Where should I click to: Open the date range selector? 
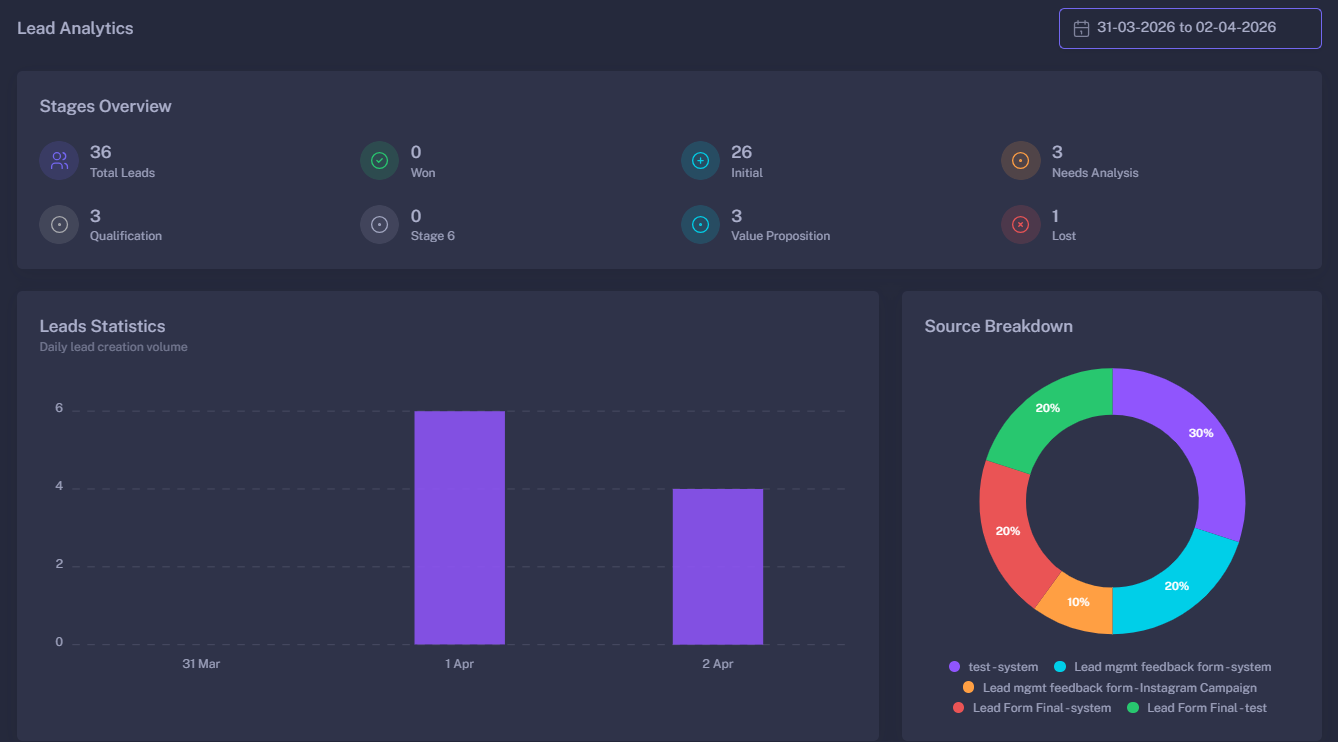tap(1189, 28)
